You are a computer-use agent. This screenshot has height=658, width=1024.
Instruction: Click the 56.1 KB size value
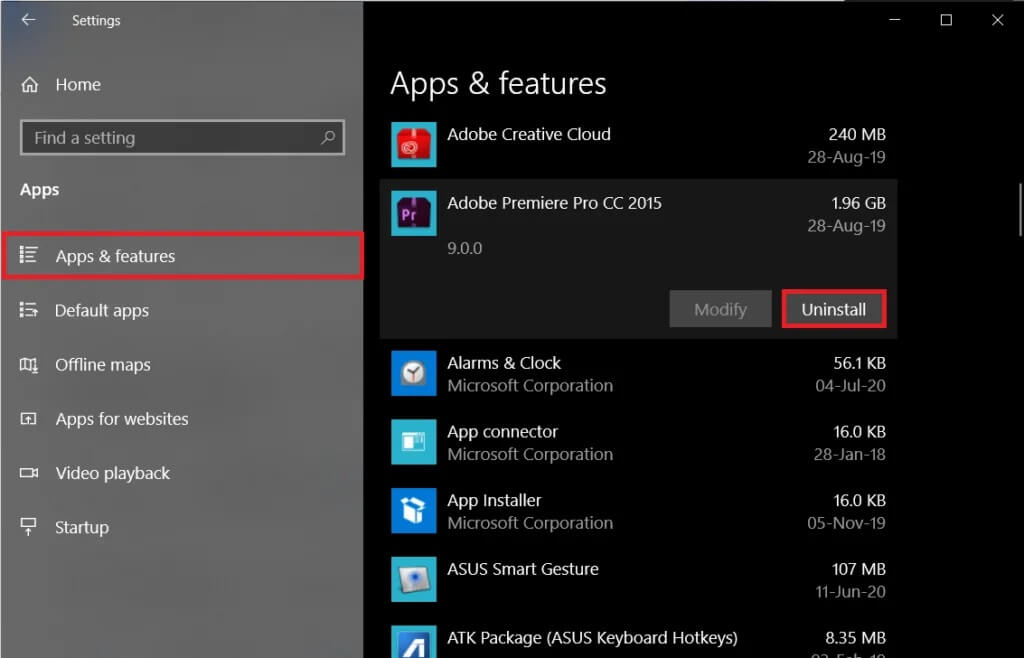[859, 363]
